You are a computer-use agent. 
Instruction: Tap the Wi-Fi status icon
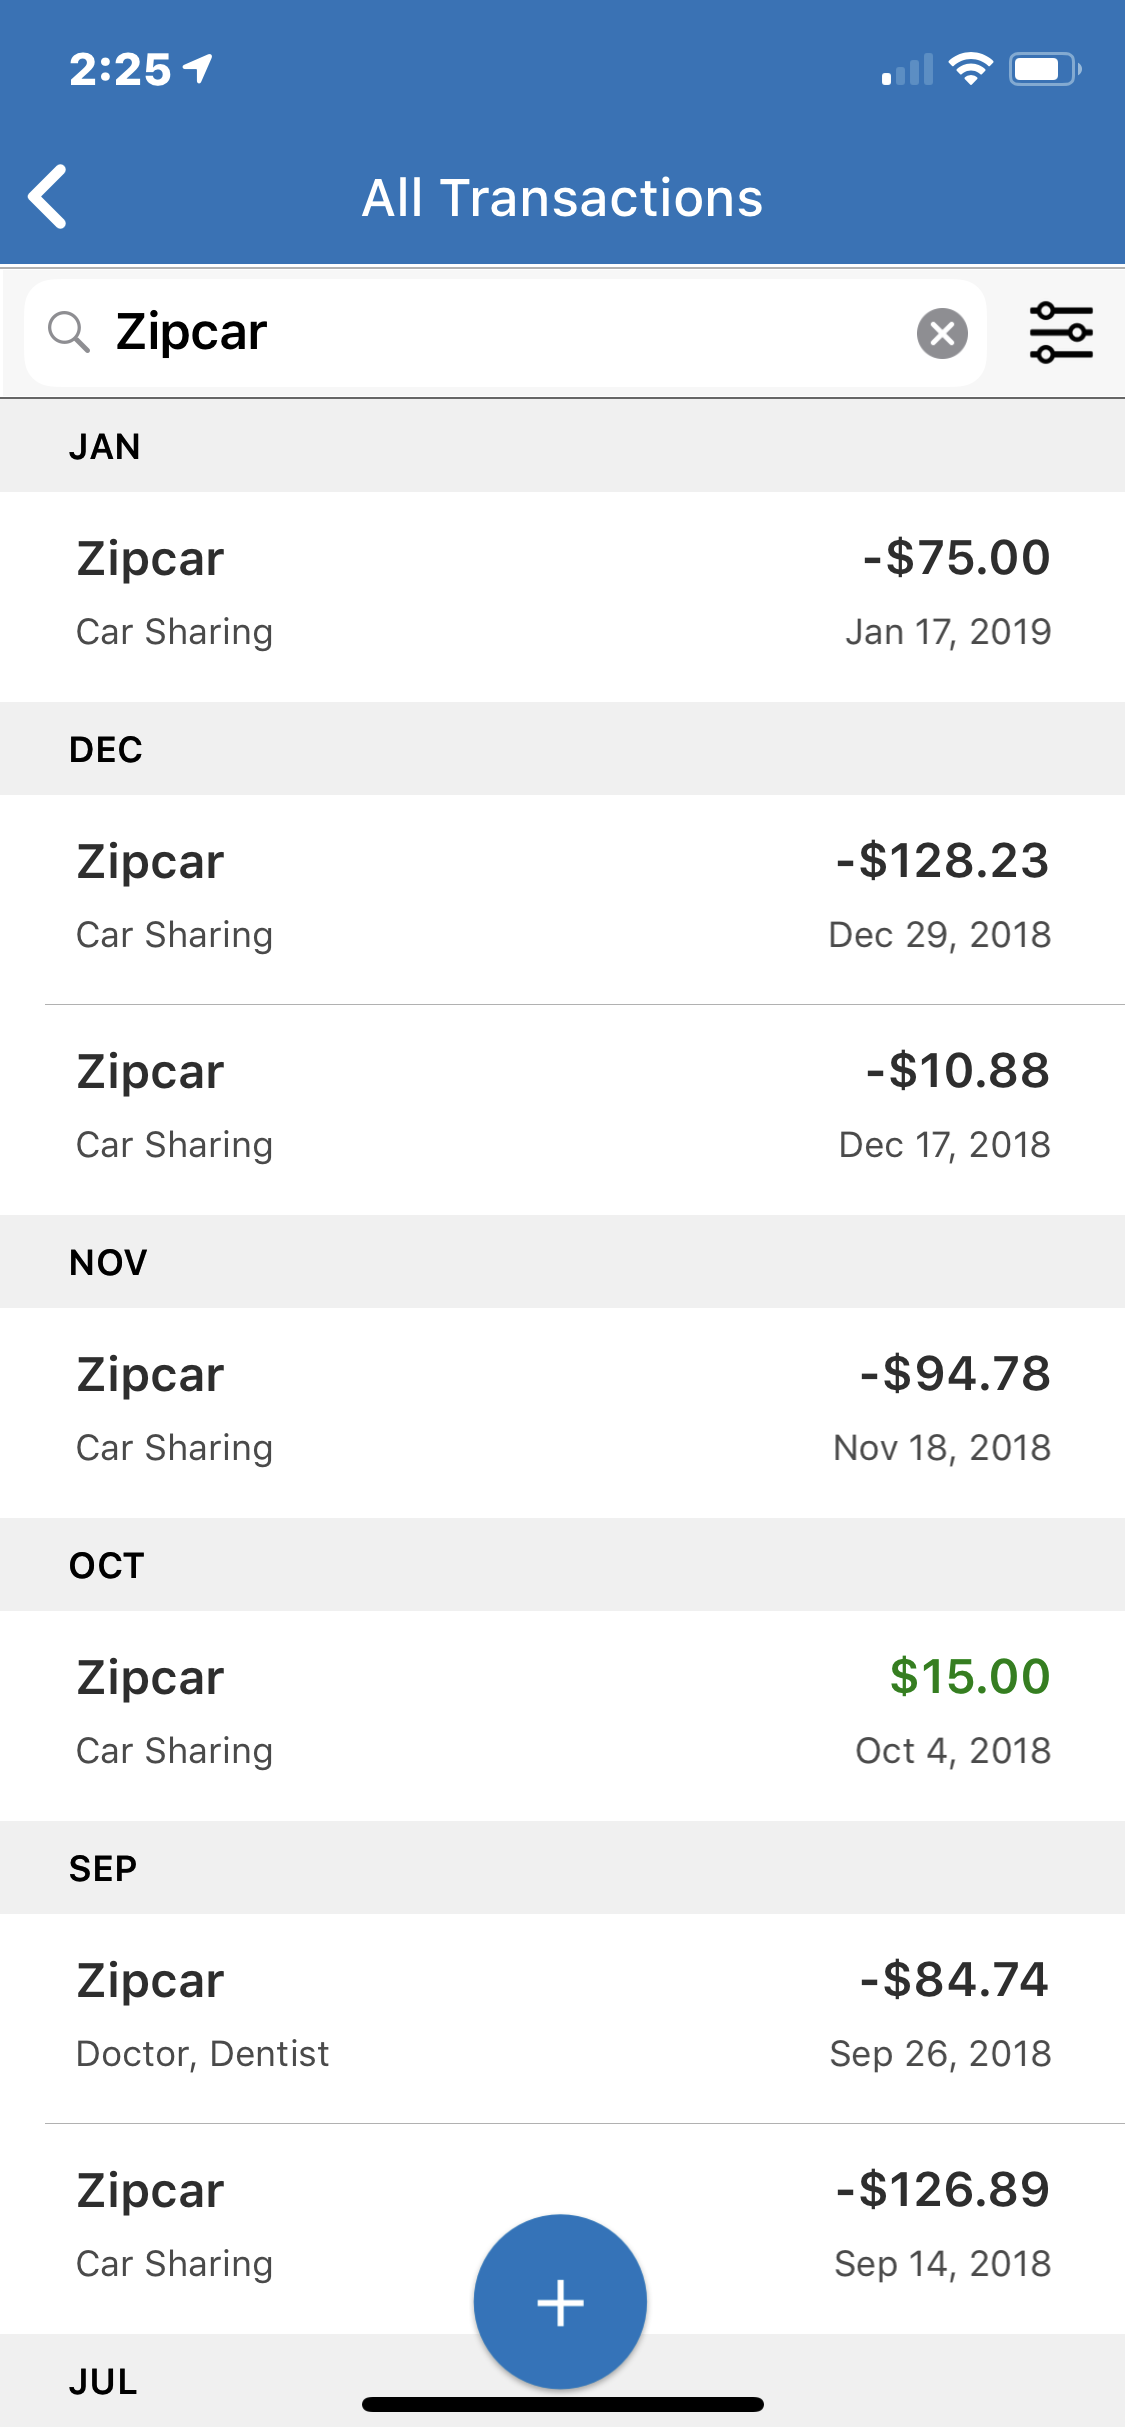point(970,69)
